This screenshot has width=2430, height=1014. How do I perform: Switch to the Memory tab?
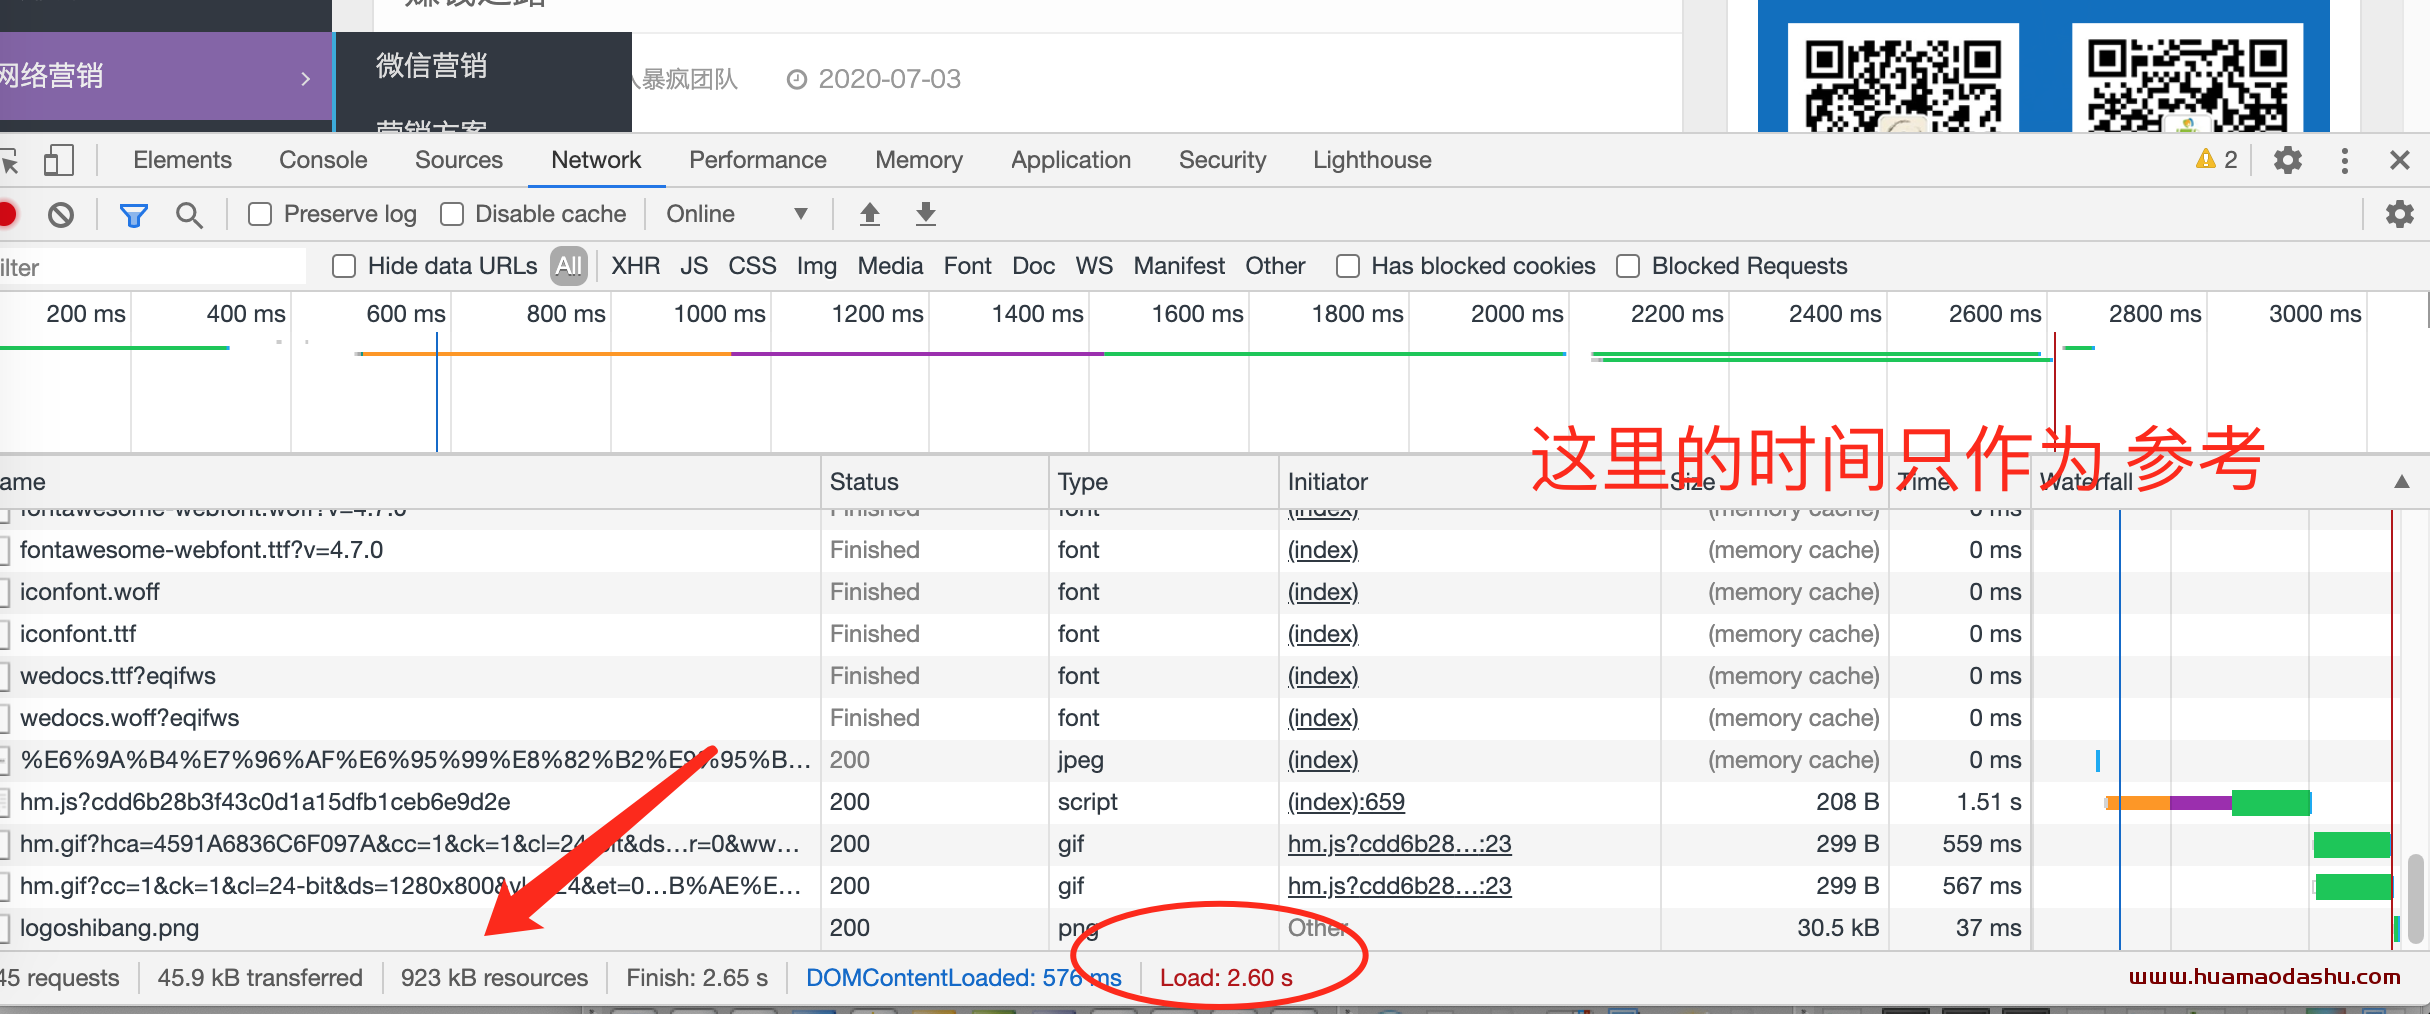coord(919,160)
